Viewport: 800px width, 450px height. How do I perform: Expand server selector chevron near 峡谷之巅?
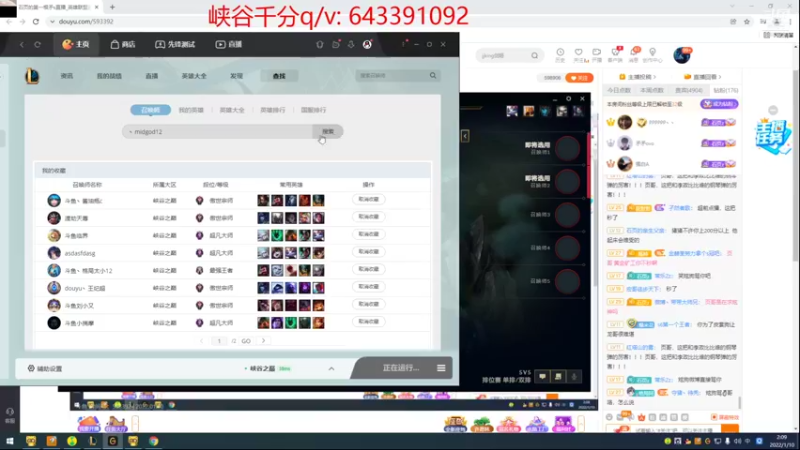tap(331, 368)
